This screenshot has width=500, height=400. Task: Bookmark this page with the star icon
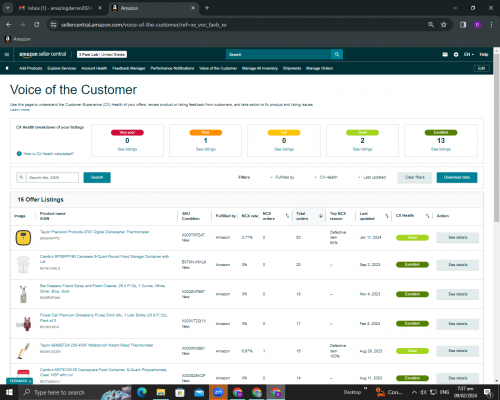(x=444, y=25)
